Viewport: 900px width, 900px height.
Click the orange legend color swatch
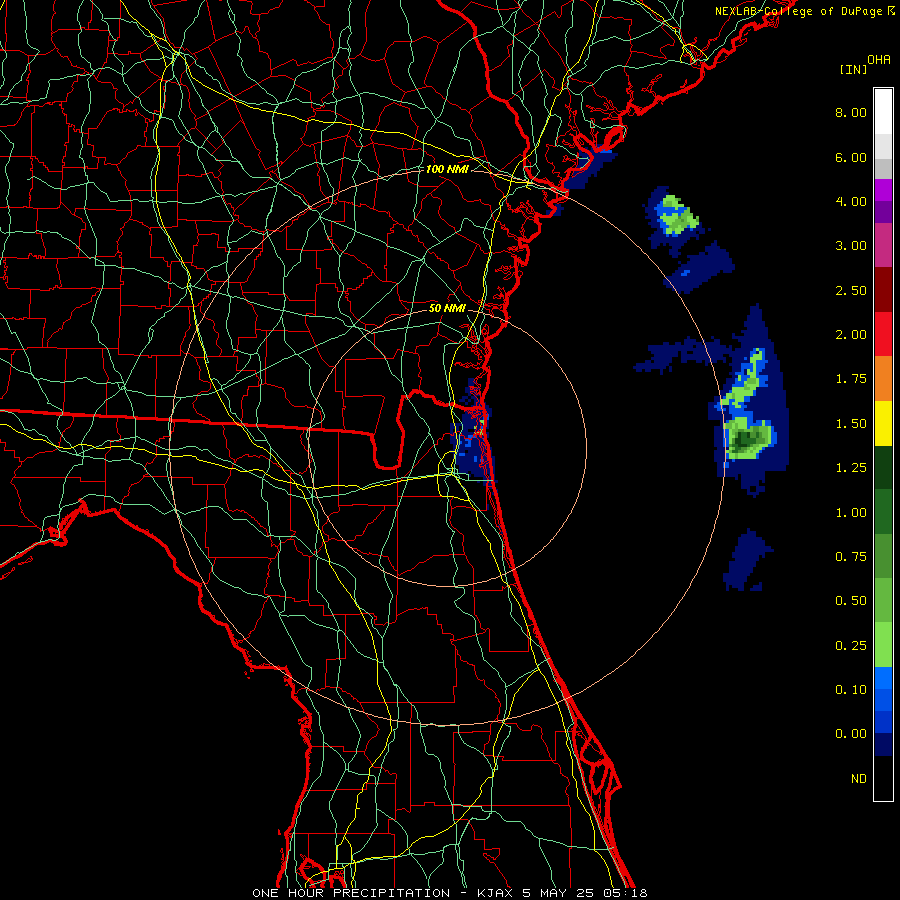pyautogui.click(x=883, y=379)
